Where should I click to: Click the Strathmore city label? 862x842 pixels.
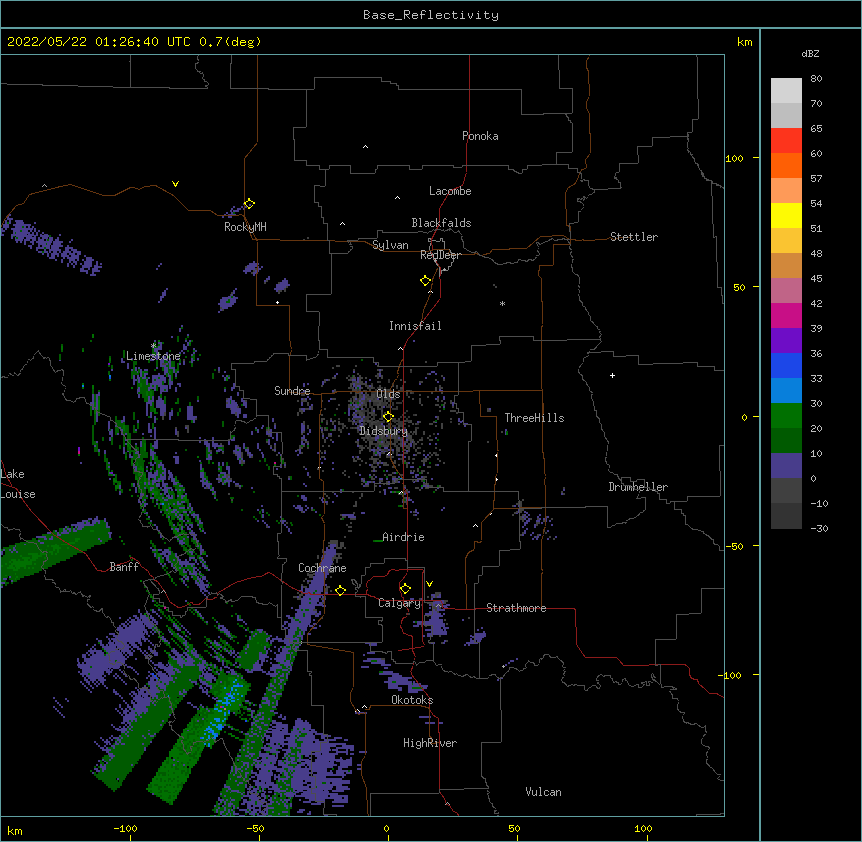516,608
